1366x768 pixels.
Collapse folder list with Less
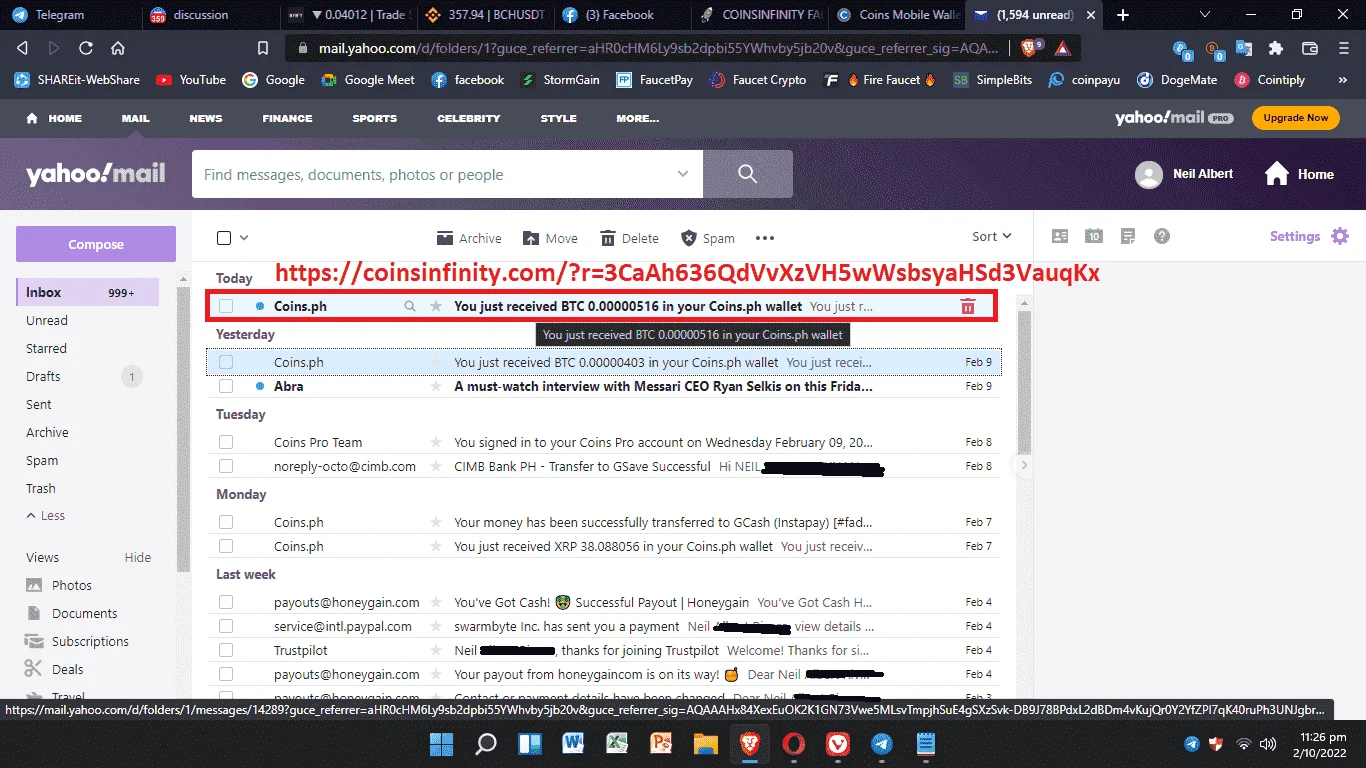pos(46,516)
